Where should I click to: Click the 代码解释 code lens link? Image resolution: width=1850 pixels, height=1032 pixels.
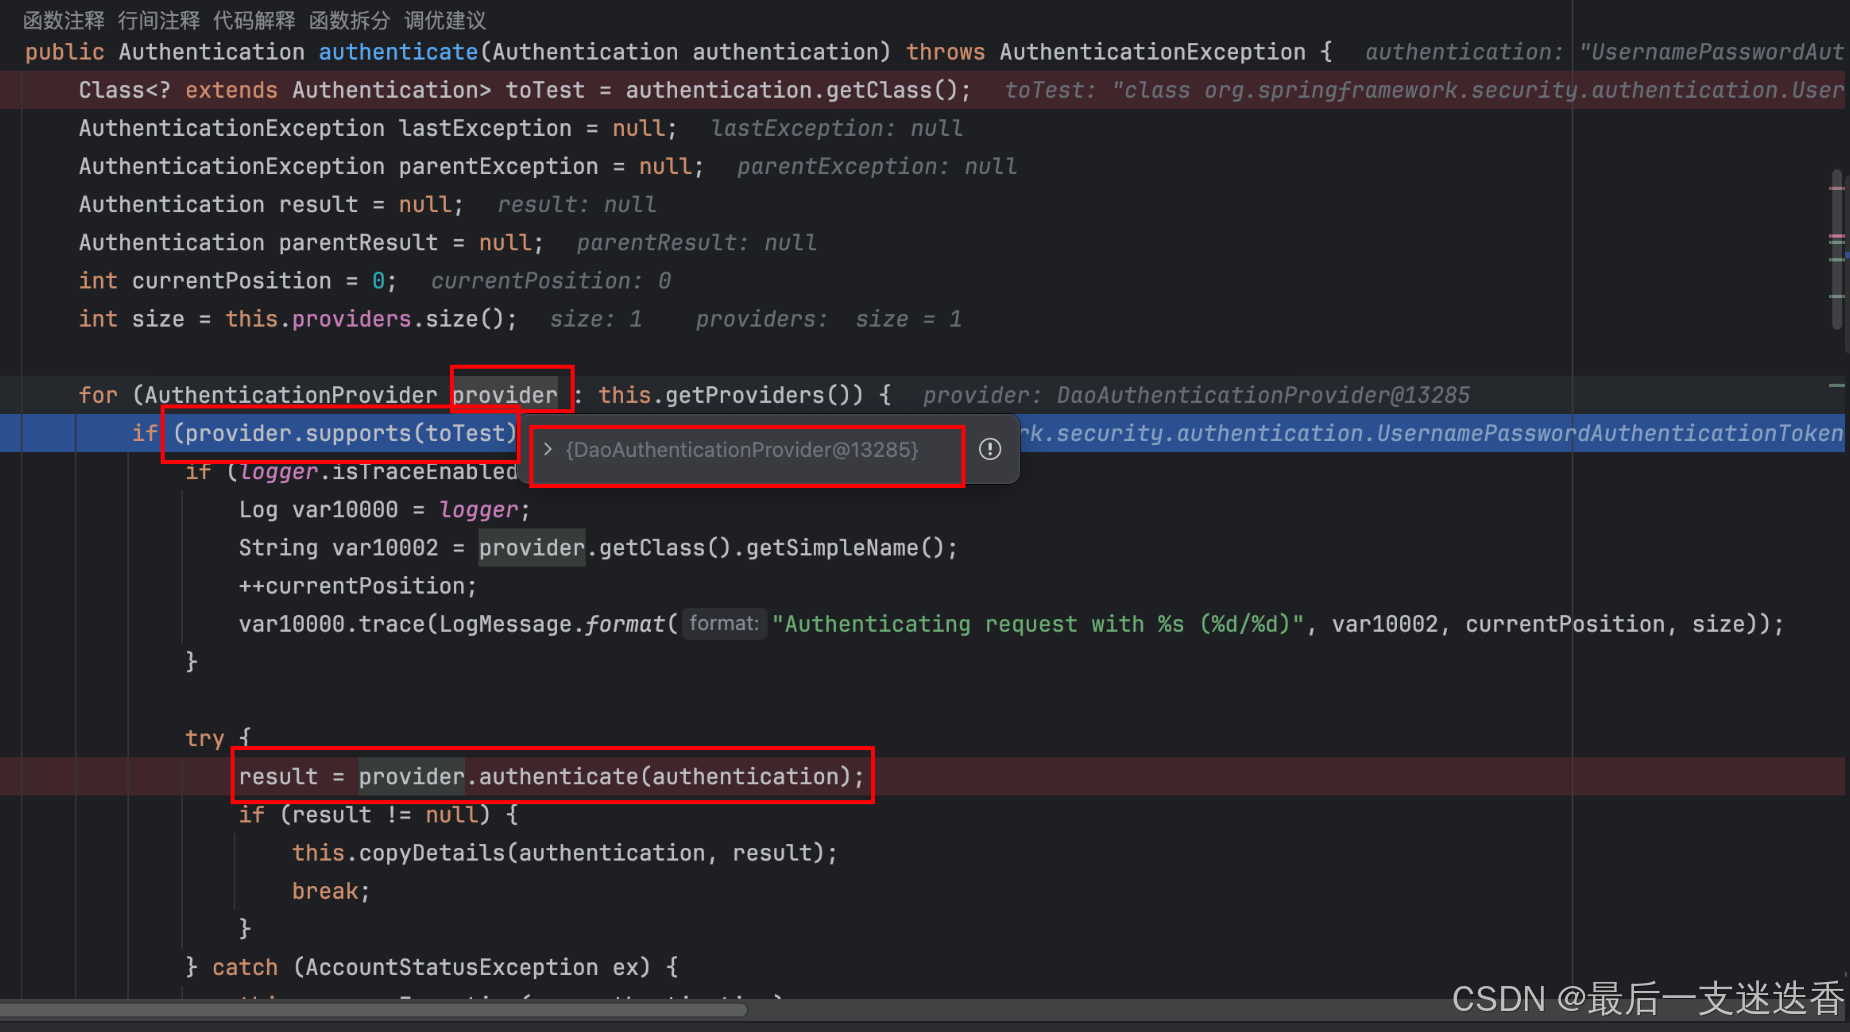(254, 20)
